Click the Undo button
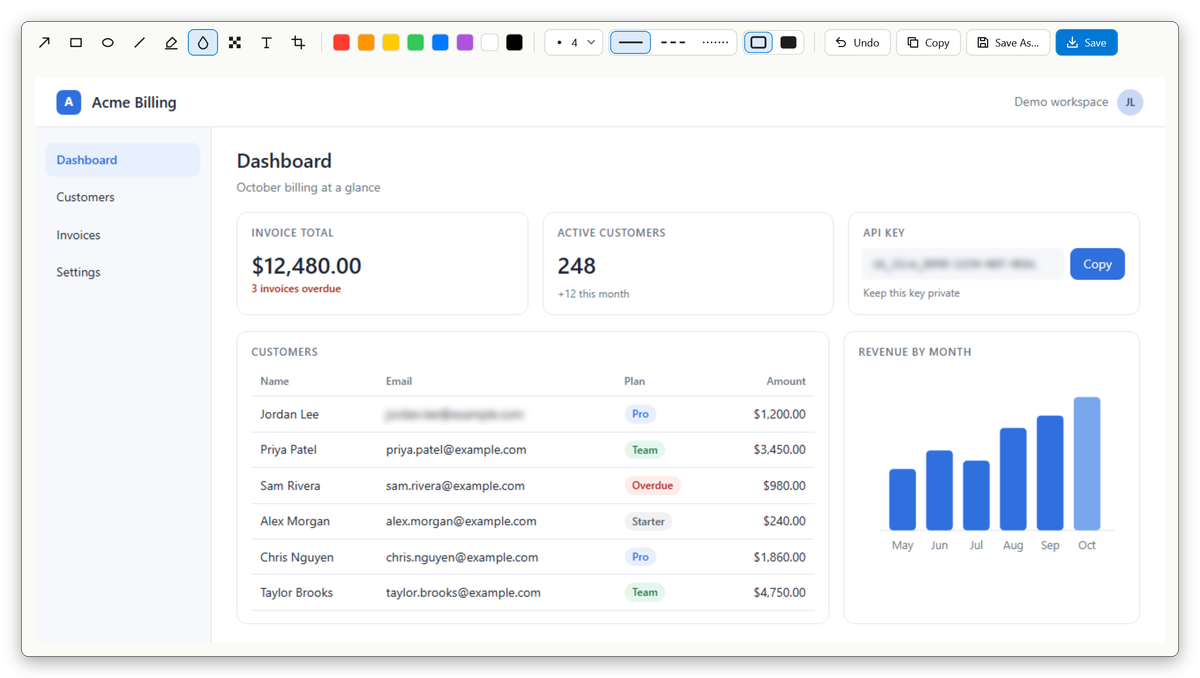1200x678 pixels. coord(857,43)
